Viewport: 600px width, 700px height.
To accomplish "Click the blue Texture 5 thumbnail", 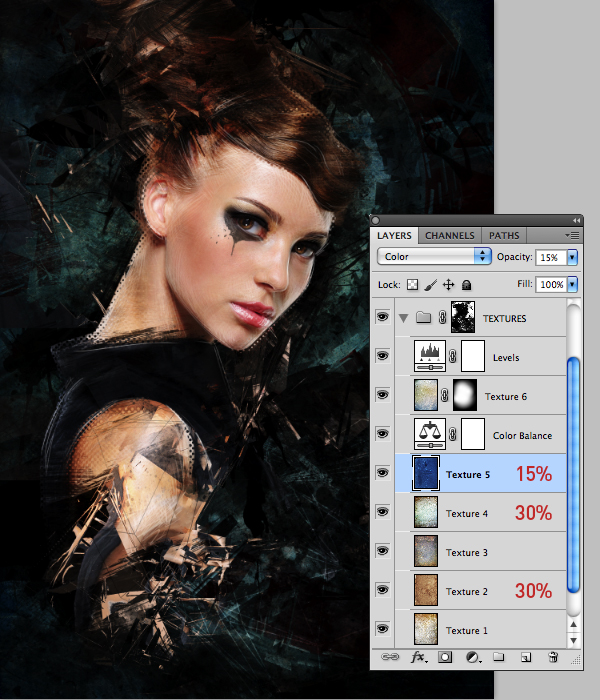I will (426, 473).
